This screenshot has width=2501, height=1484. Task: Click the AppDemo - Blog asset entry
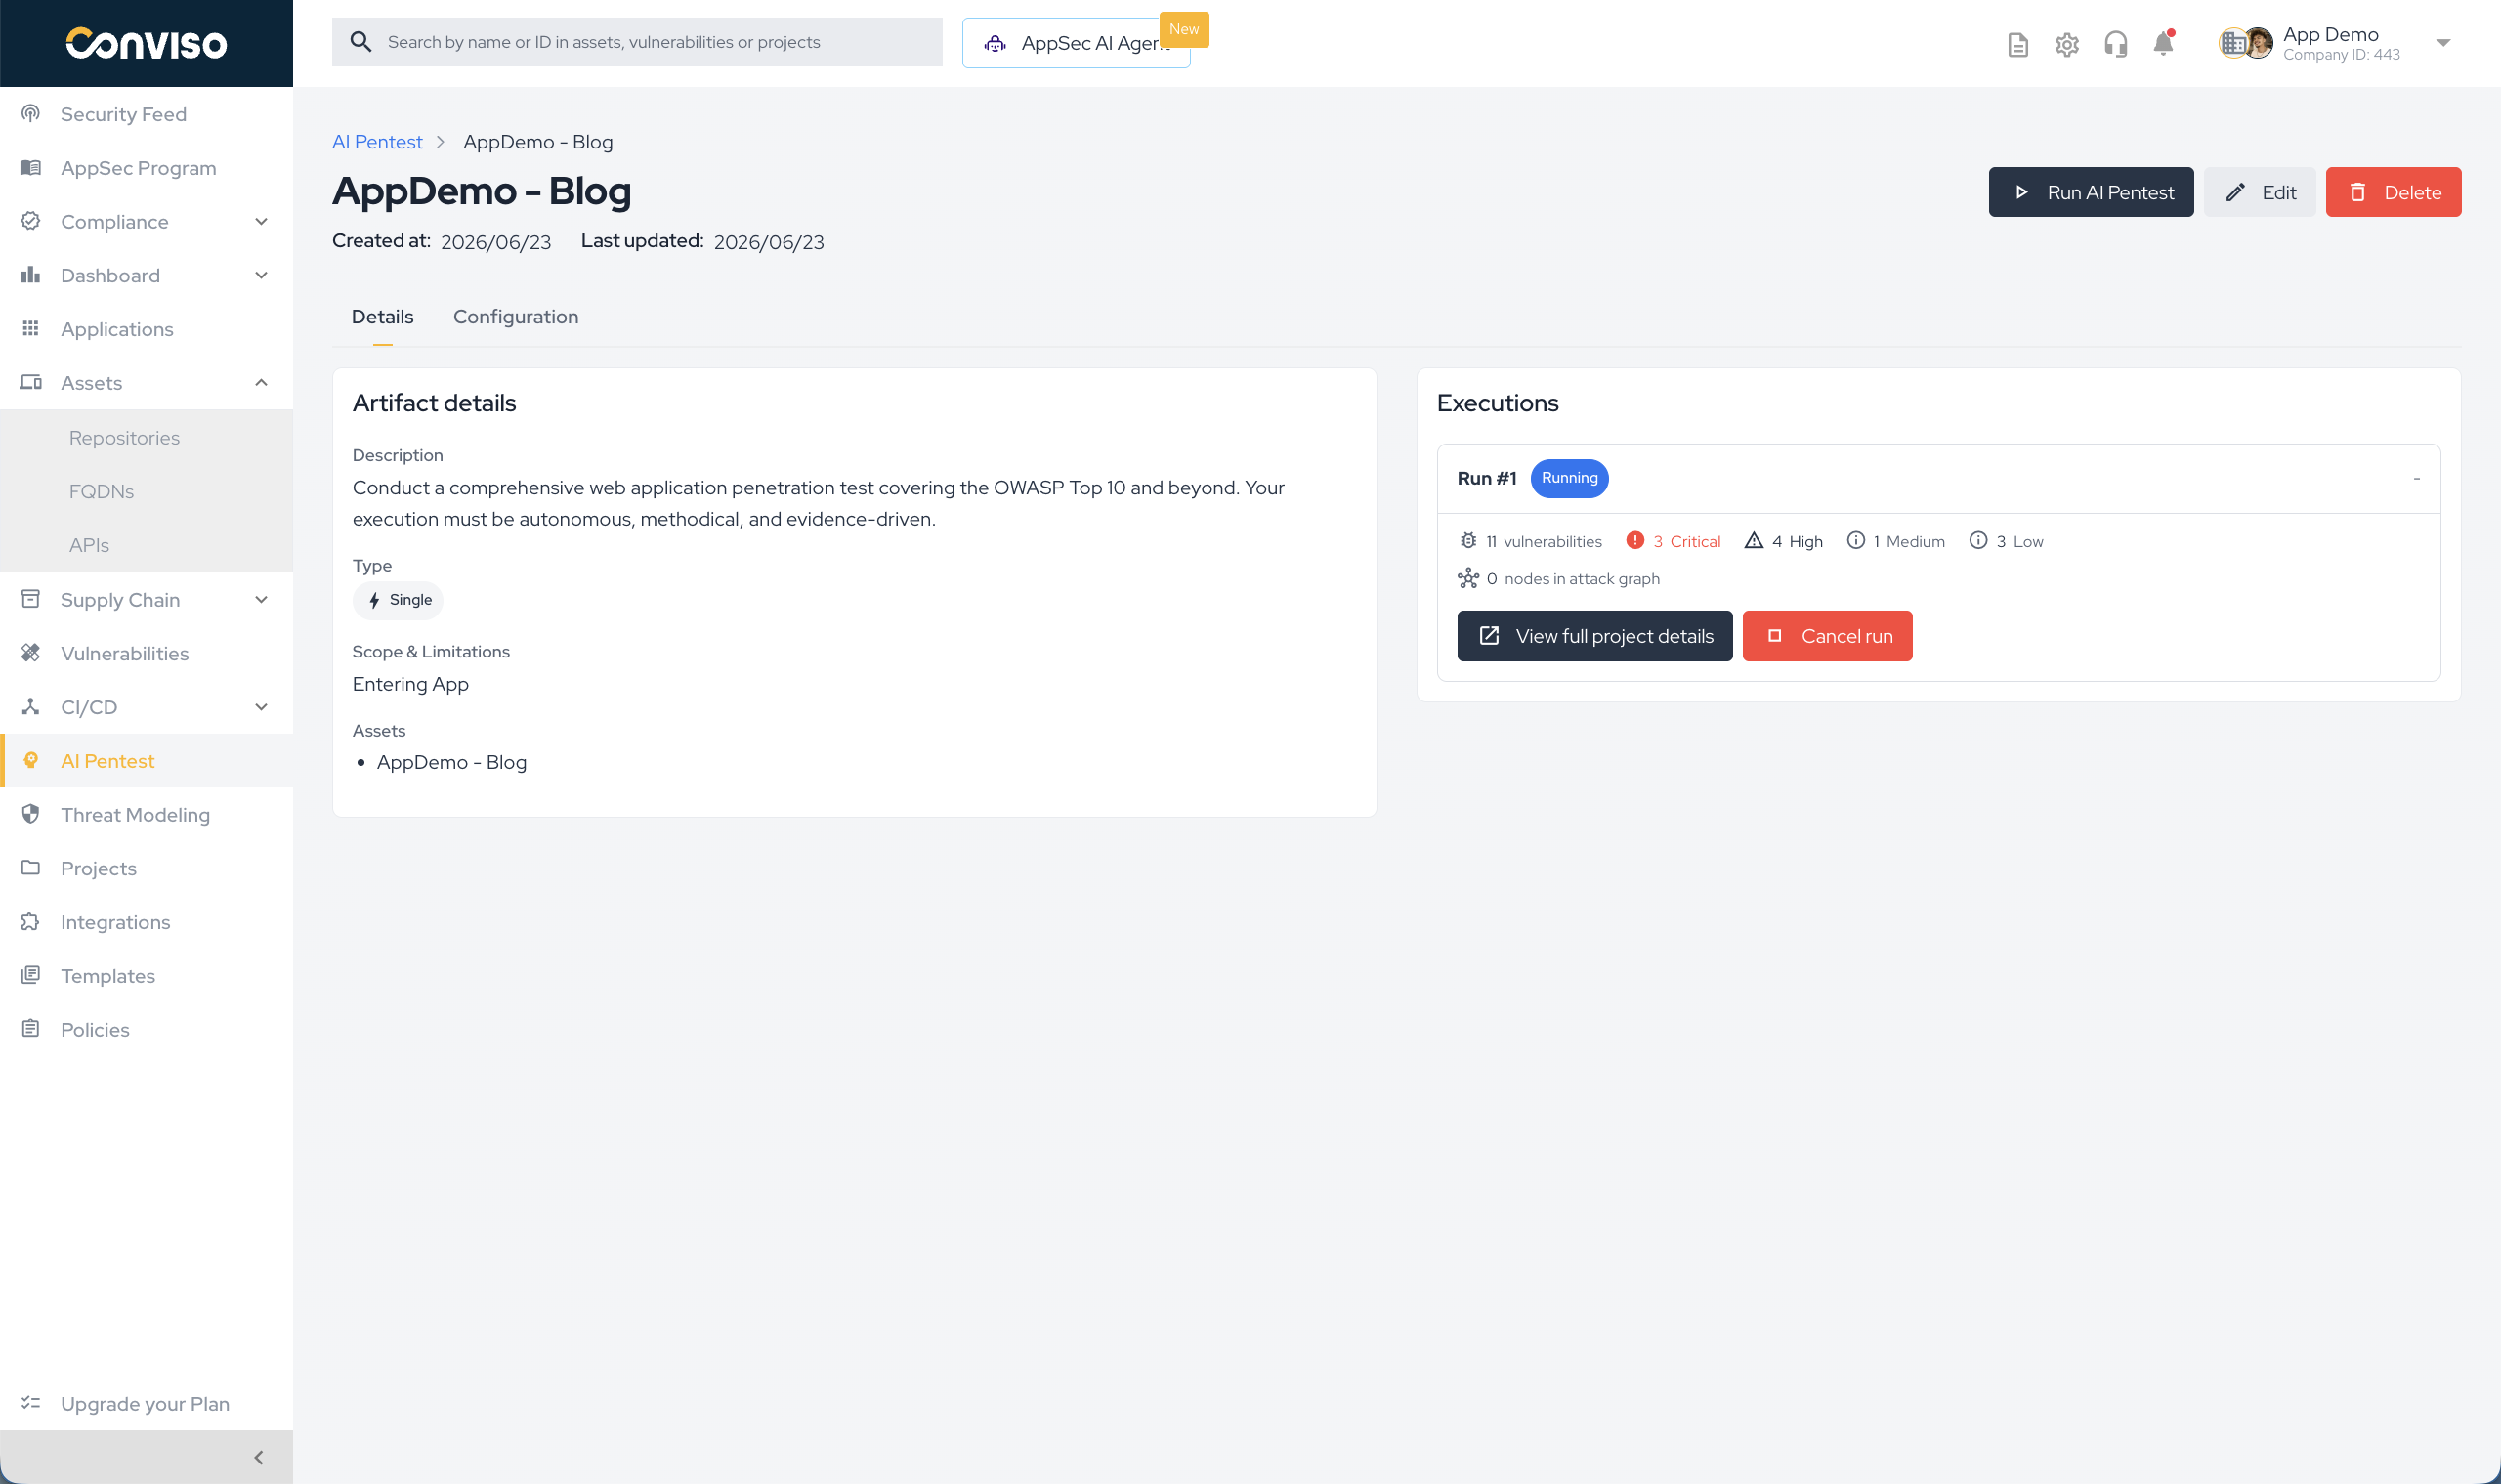(x=451, y=763)
